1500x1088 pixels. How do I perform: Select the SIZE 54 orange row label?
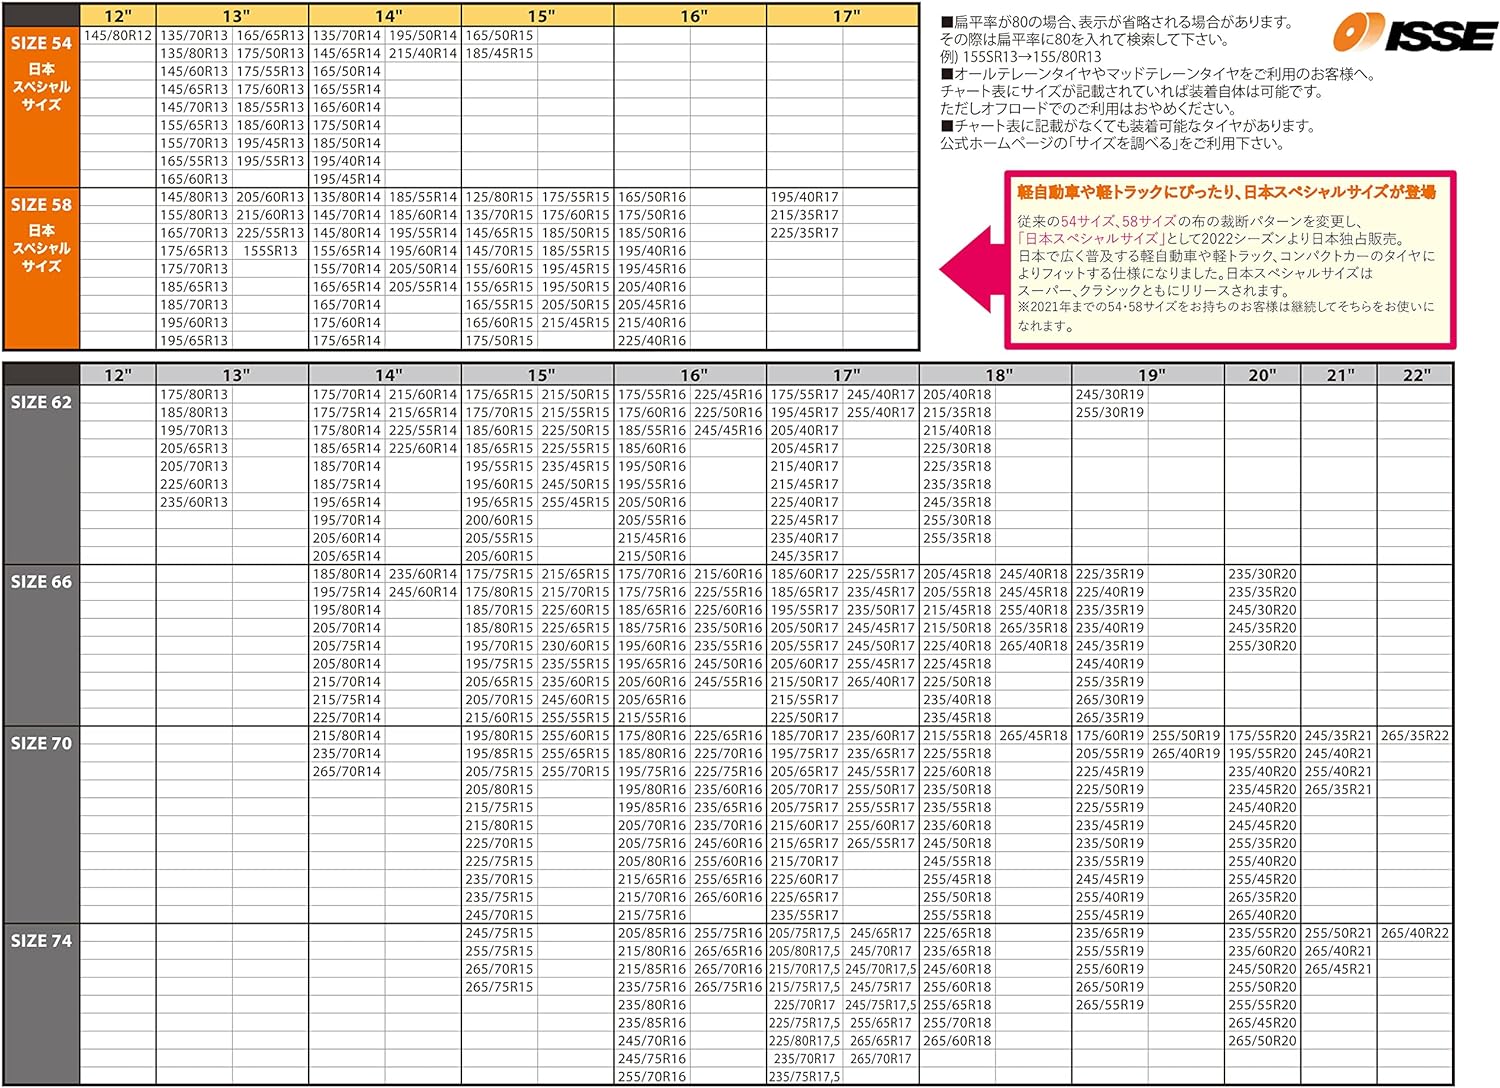tap(41, 43)
